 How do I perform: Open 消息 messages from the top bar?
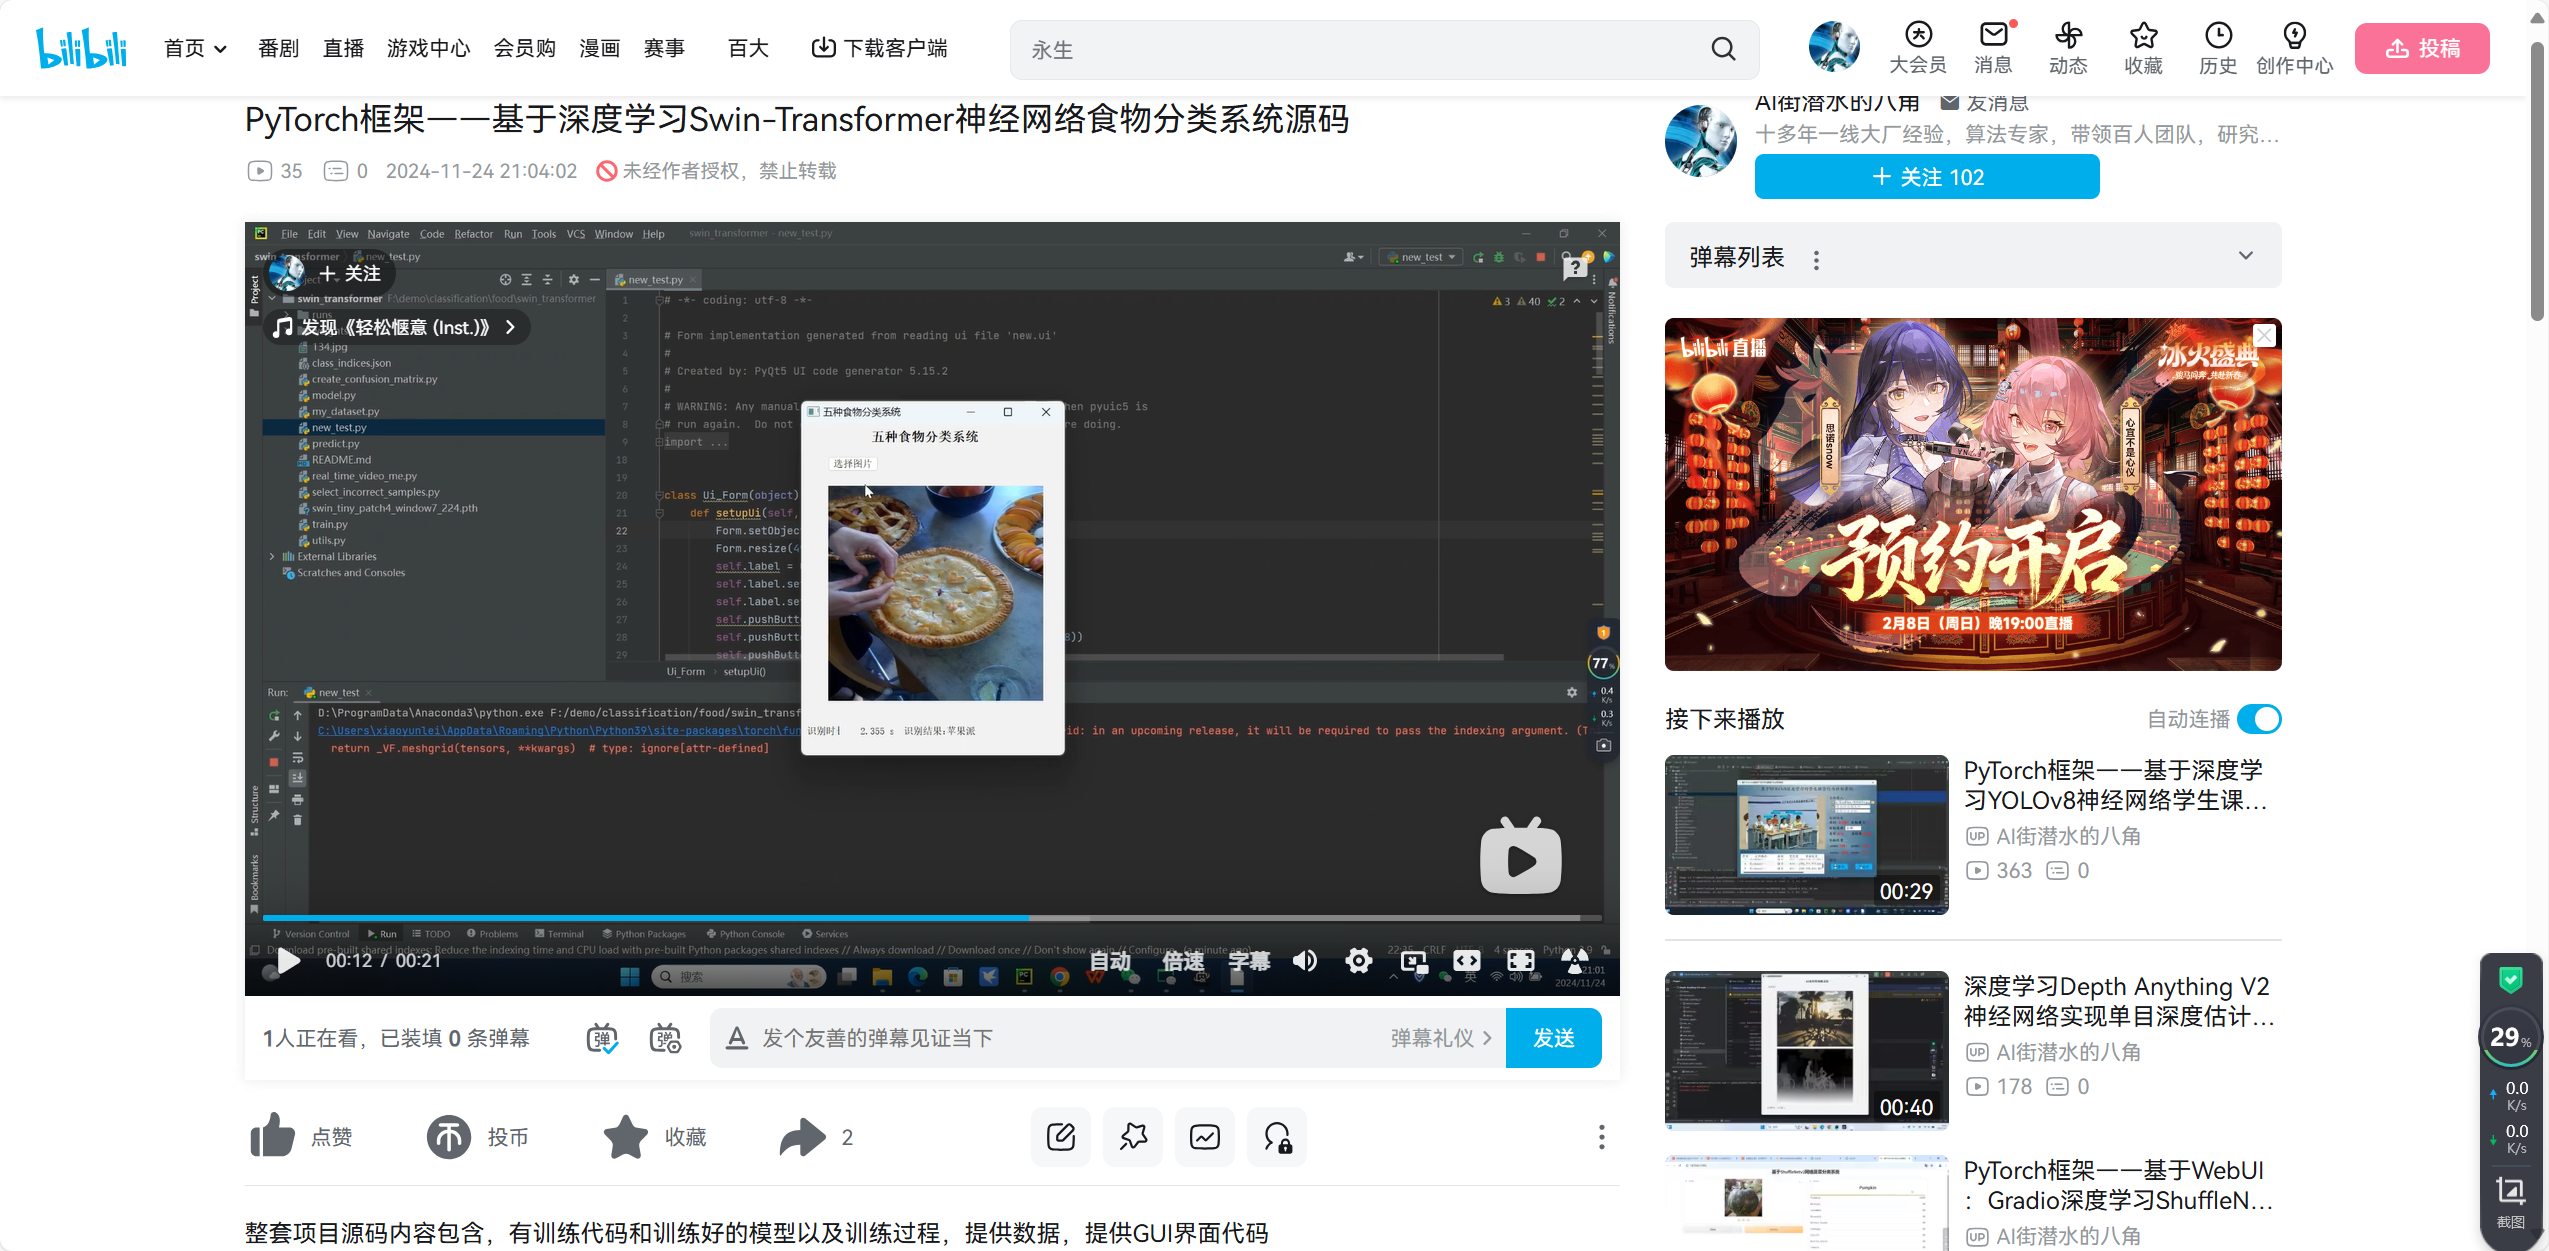(x=1992, y=47)
